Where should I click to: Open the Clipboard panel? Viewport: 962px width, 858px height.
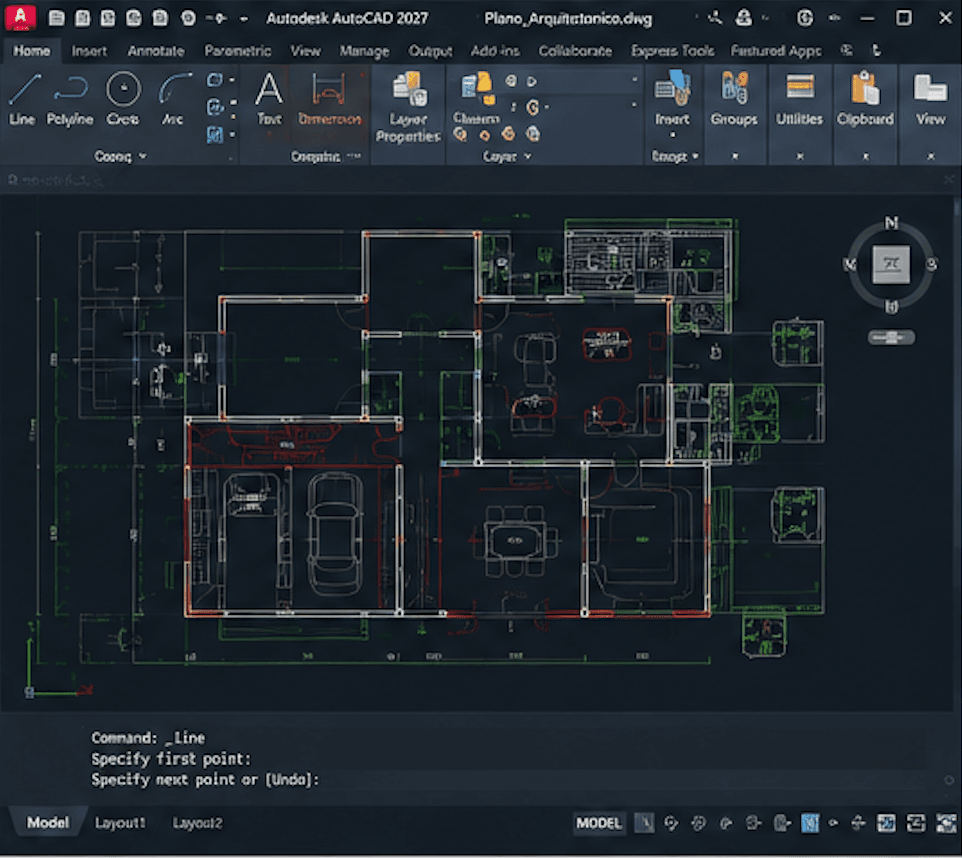(x=865, y=98)
